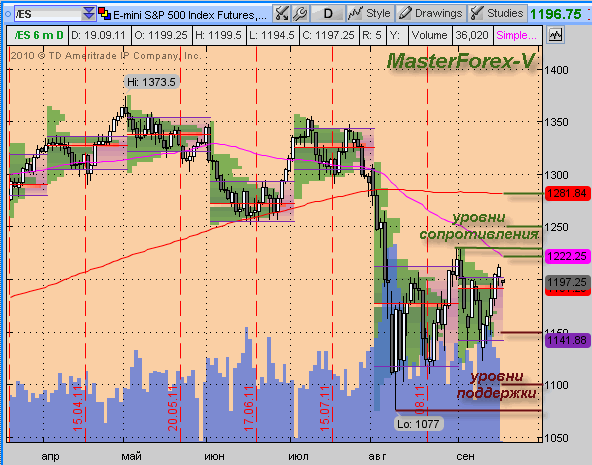This screenshot has width=592, height=465.
Task: Click the Hi: 1373.5 price bubble
Action: point(151,82)
